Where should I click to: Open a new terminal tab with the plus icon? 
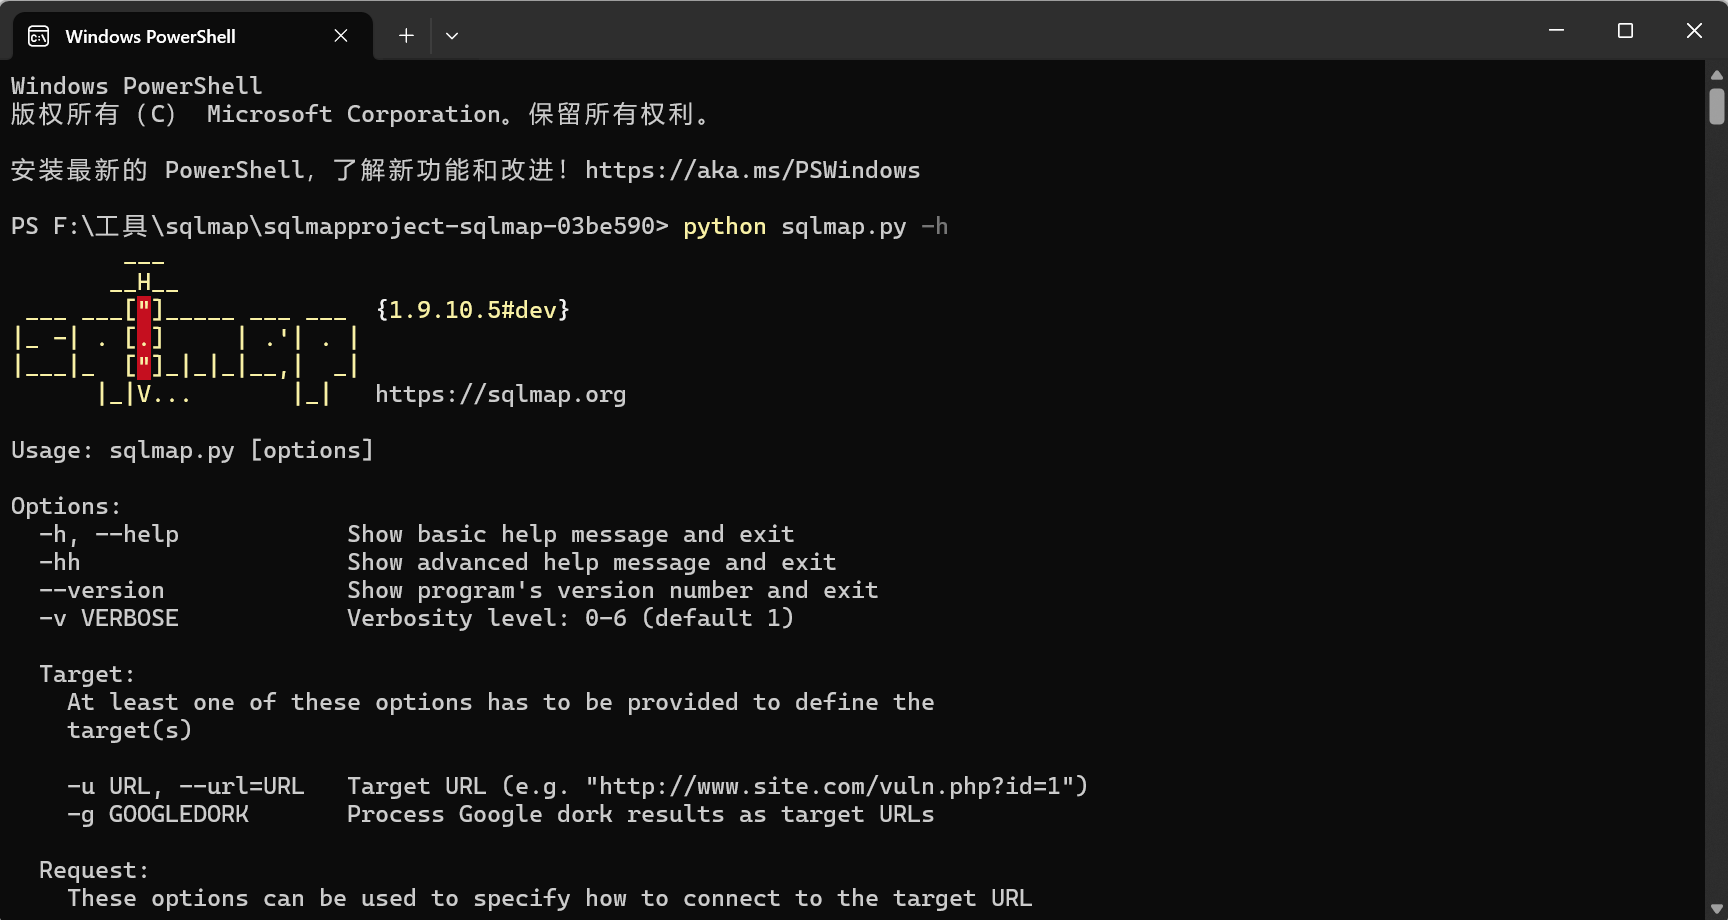406,35
